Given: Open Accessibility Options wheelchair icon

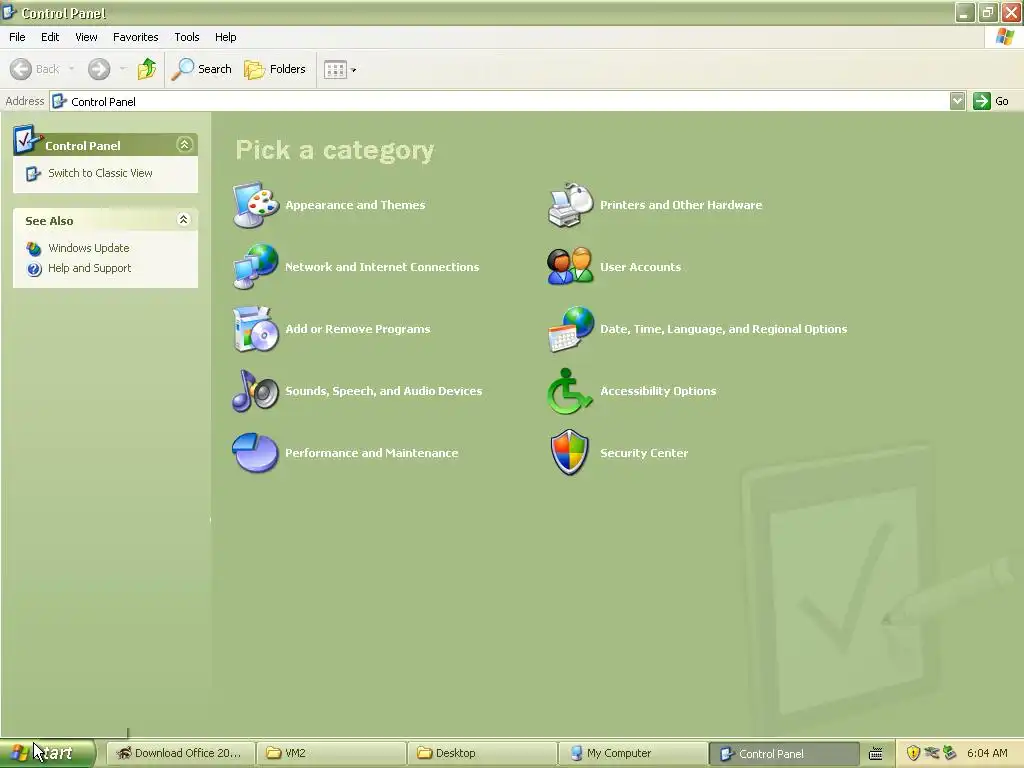Looking at the screenshot, I should pyautogui.click(x=569, y=391).
